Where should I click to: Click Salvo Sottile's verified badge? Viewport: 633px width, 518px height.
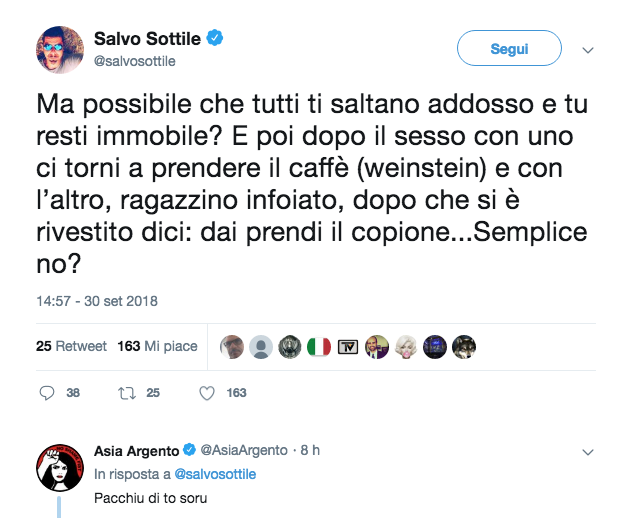tap(215, 39)
